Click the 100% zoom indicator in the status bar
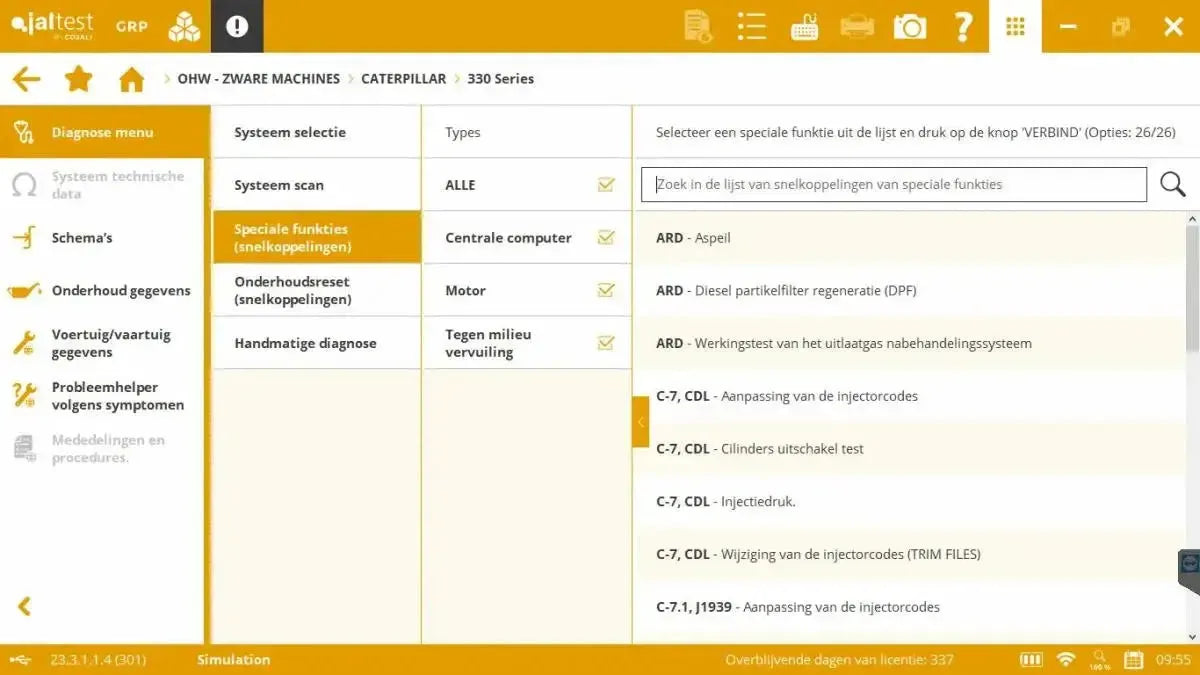Viewport: 1200px width, 675px height. pyautogui.click(x=1099, y=660)
